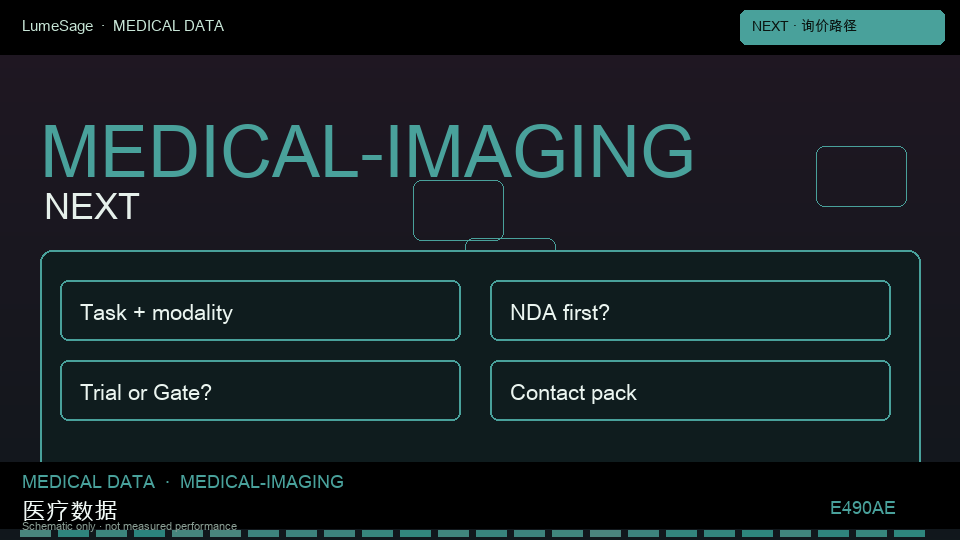Choose the Trial or Gate? card

pyautogui.click(x=260, y=391)
